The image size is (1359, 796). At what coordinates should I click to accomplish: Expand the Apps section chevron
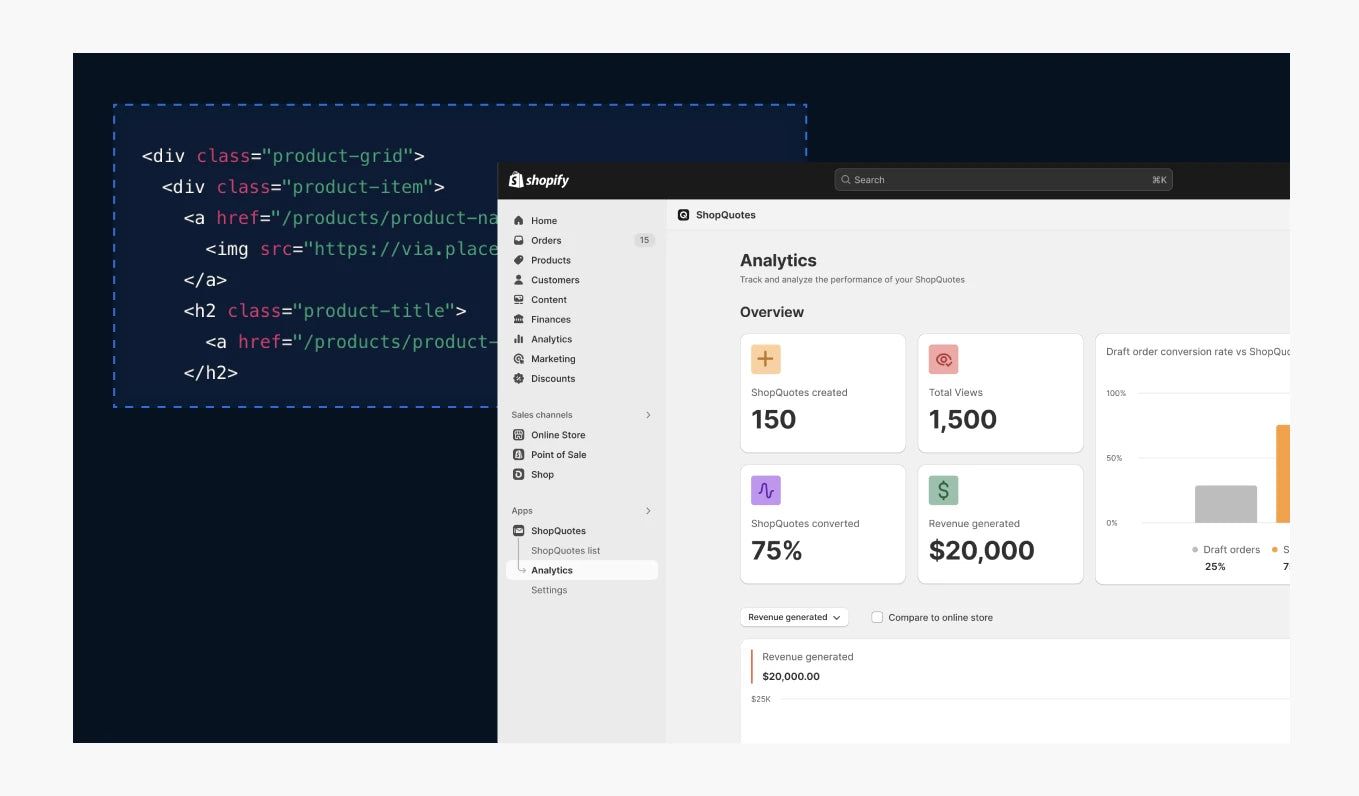pos(648,511)
